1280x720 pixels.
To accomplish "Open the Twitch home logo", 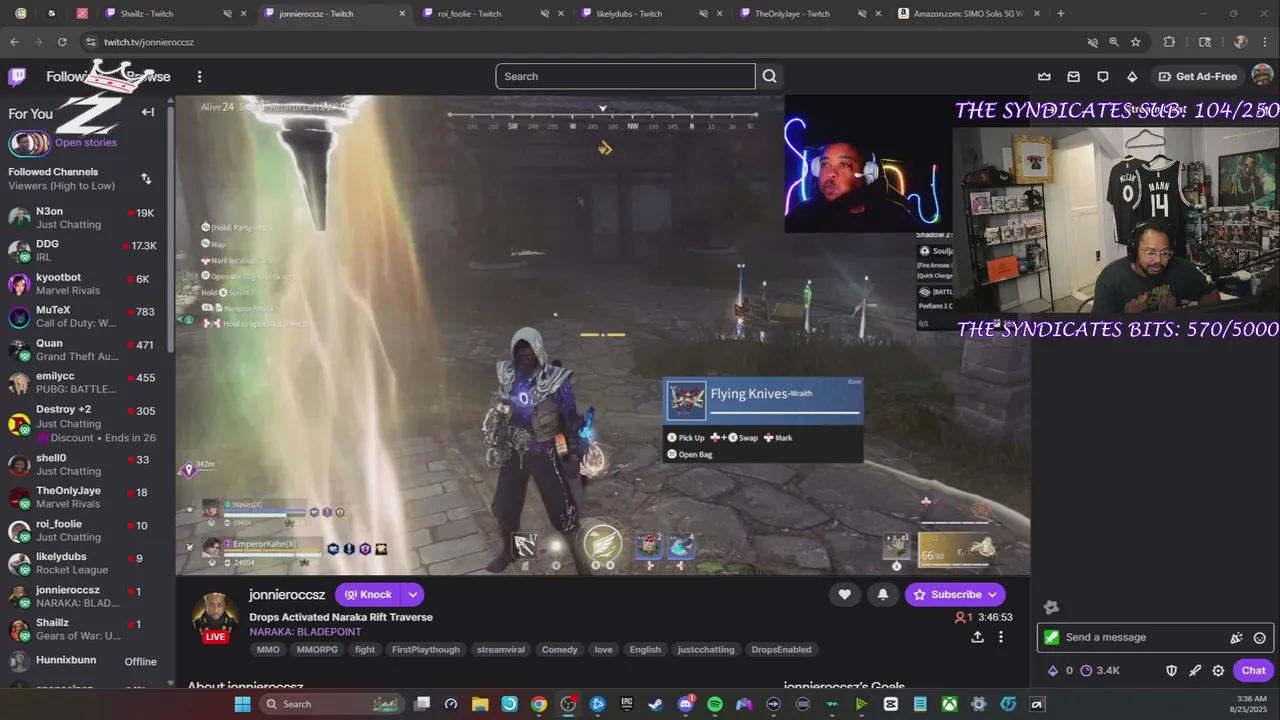I will pos(17,76).
